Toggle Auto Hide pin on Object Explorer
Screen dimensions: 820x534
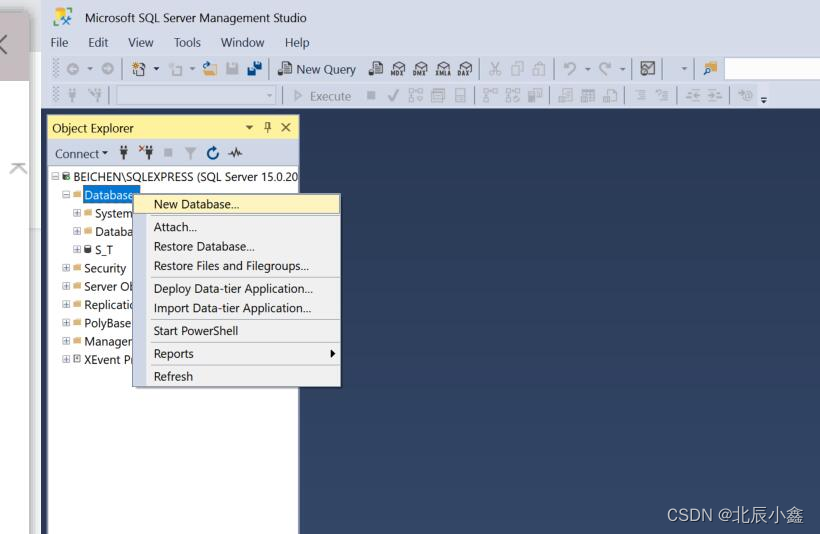pyautogui.click(x=268, y=127)
